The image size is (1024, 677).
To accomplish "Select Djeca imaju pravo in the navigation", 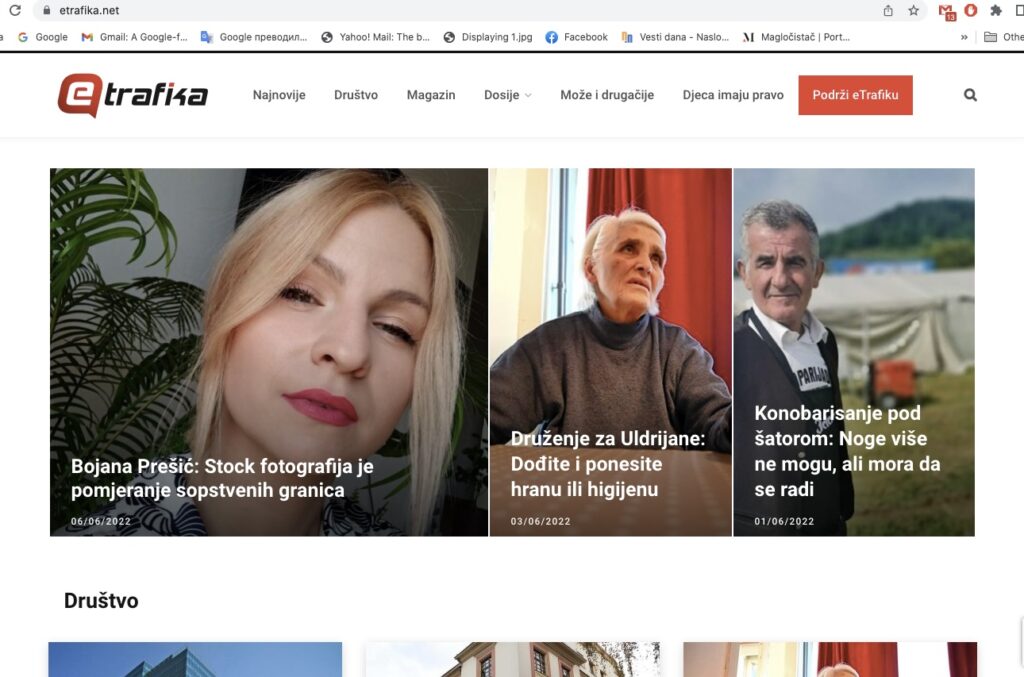I will [x=733, y=95].
